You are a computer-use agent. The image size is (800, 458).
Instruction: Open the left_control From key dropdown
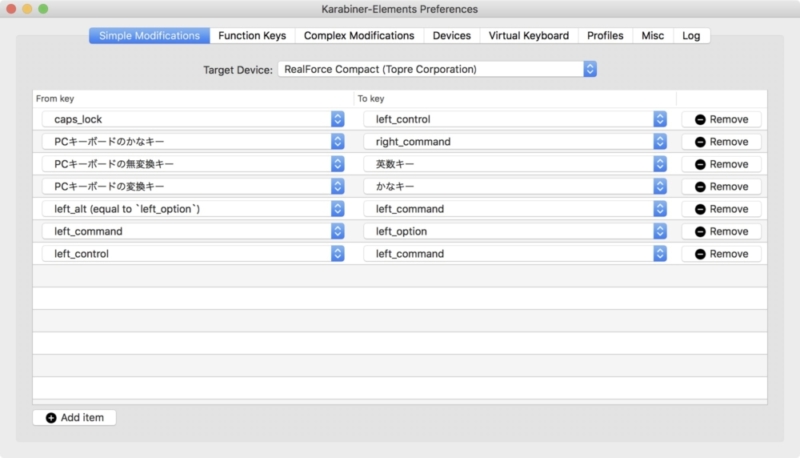pos(193,254)
